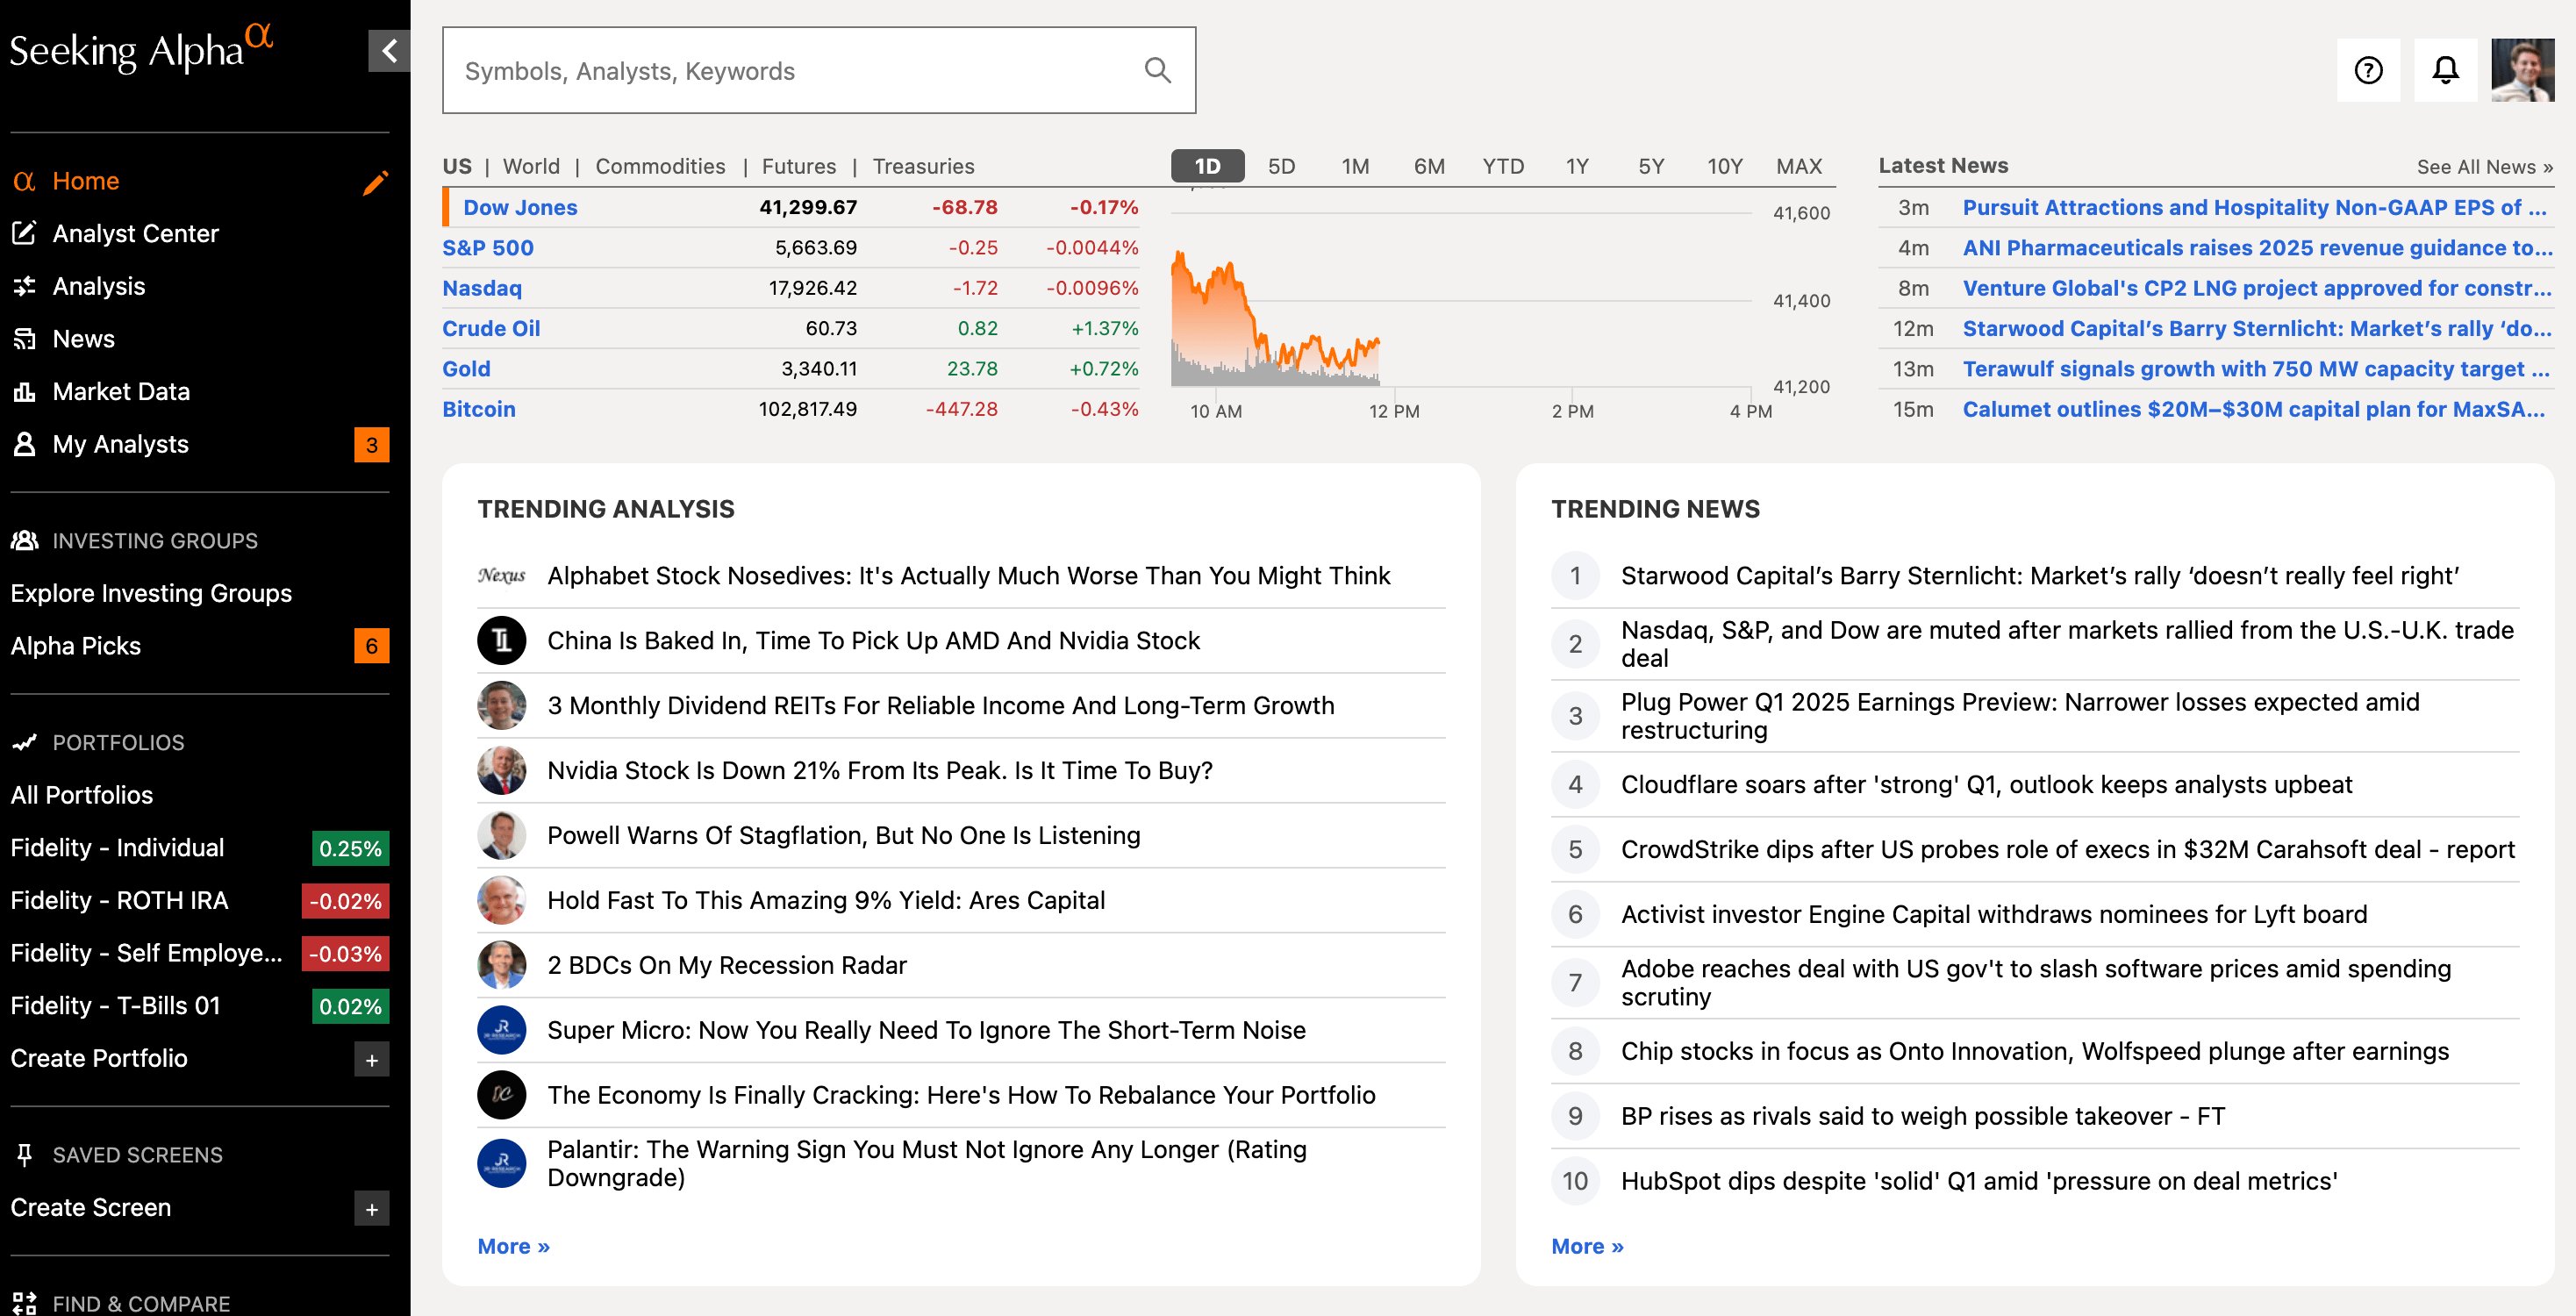Click the Market Data chart icon
Image resolution: width=2576 pixels, height=1316 pixels.
(24, 391)
